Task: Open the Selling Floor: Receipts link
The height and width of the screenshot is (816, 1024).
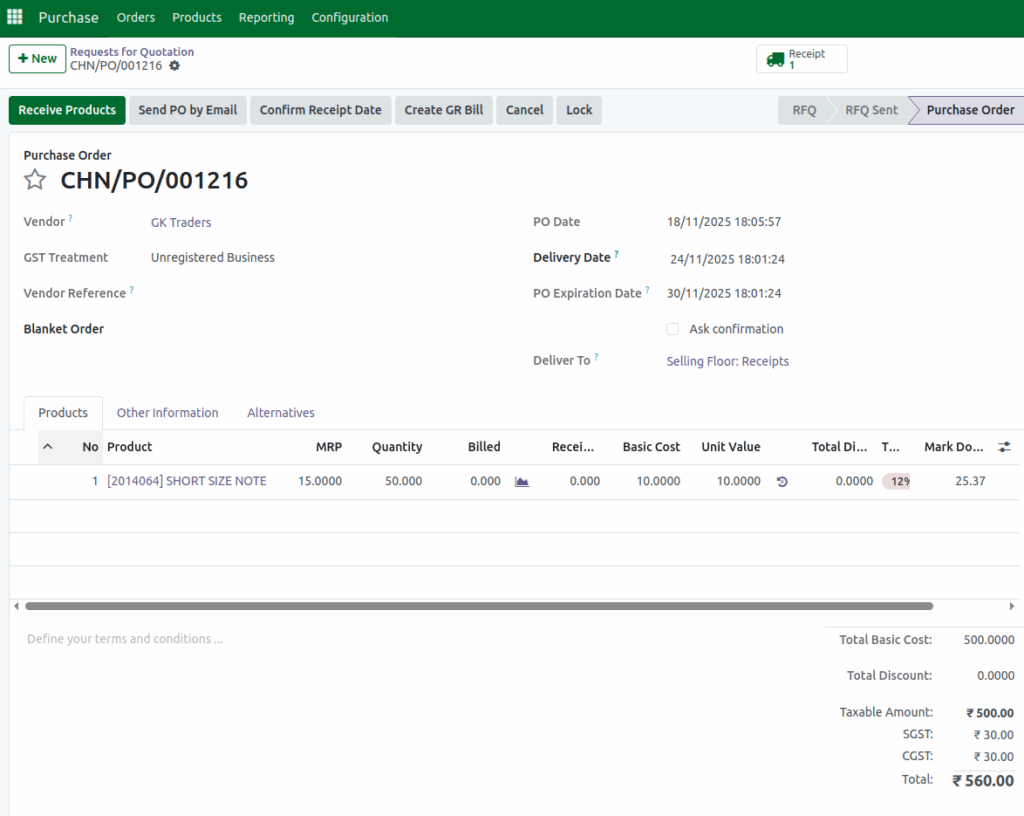Action: [x=727, y=361]
